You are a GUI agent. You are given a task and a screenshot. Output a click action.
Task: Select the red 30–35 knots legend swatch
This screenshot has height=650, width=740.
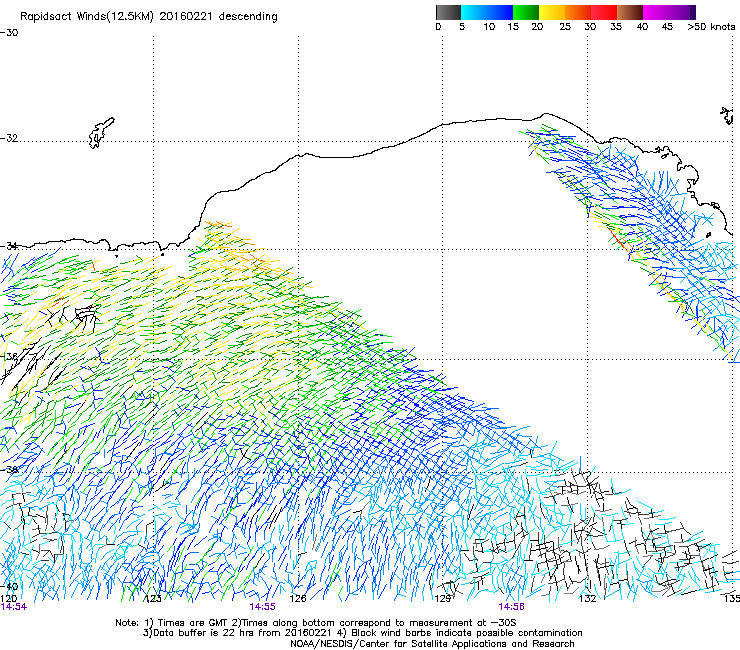[604, 12]
